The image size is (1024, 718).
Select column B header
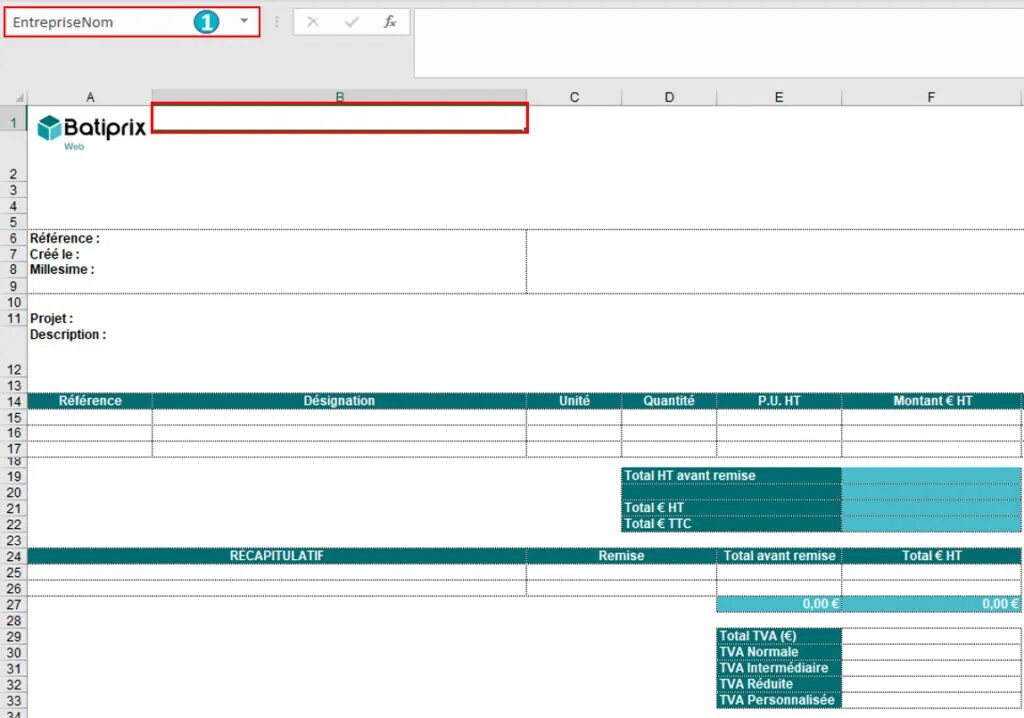click(339, 97)
